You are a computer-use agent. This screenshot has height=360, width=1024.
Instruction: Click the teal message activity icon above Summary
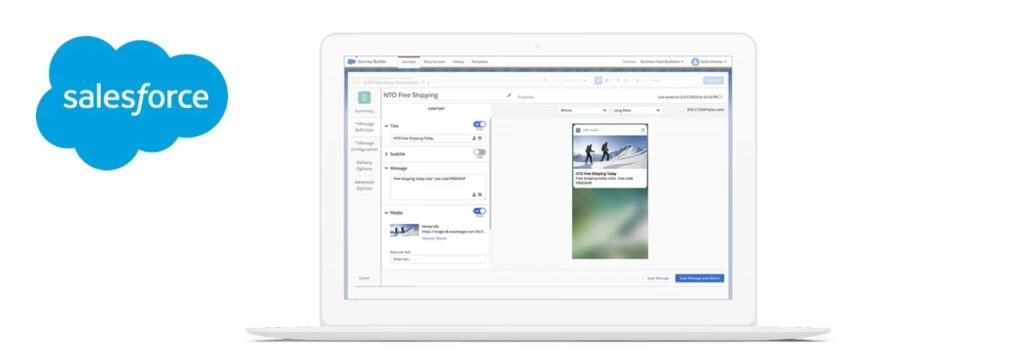click(364, 97)
